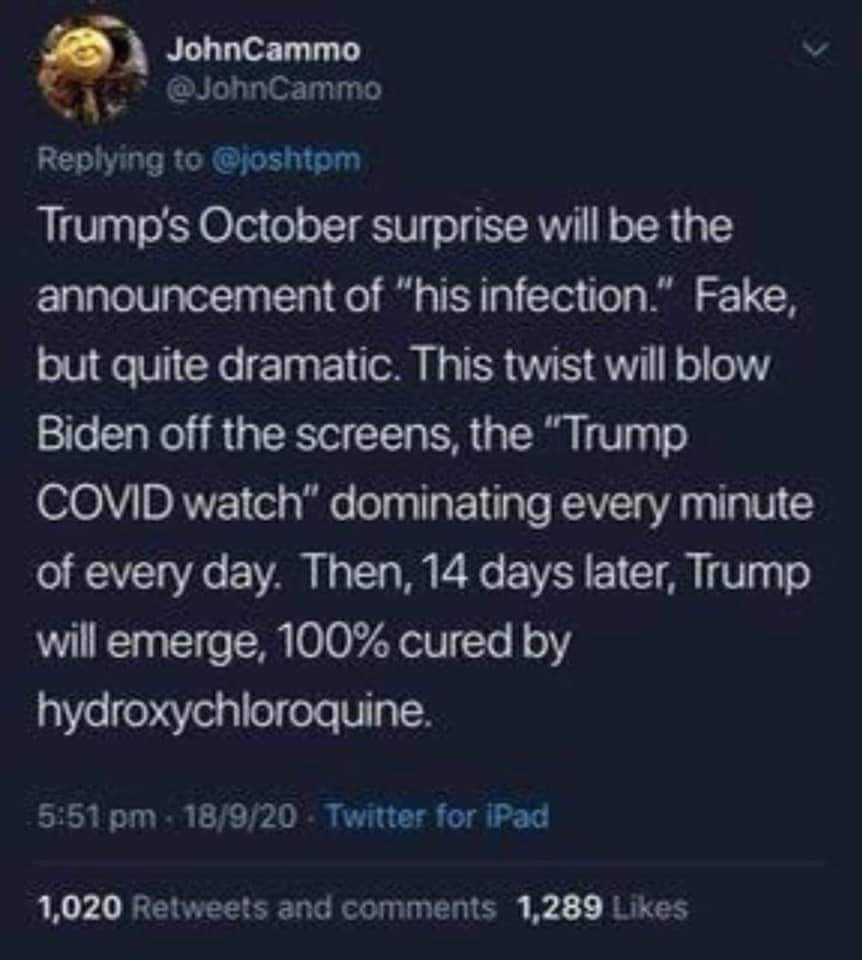Image resolution: width=862 pixels, height=960 pixels.
Task: Click the 18/9/20 date
Action: (x=240, y=817)
